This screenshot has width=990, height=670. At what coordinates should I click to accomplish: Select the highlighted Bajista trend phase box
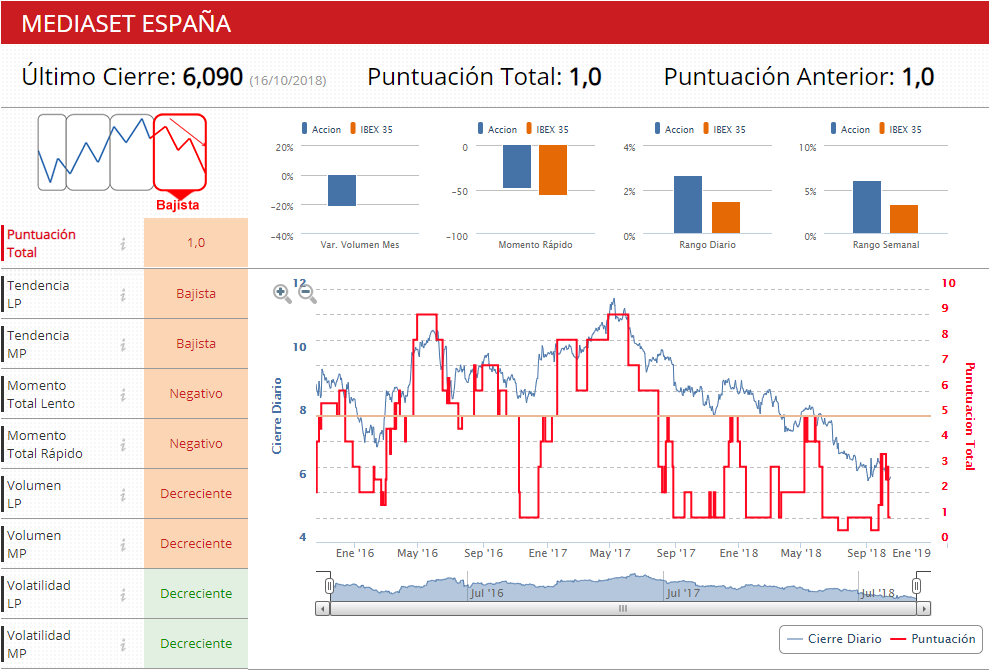pyautogui.click(x=180, y=152)
